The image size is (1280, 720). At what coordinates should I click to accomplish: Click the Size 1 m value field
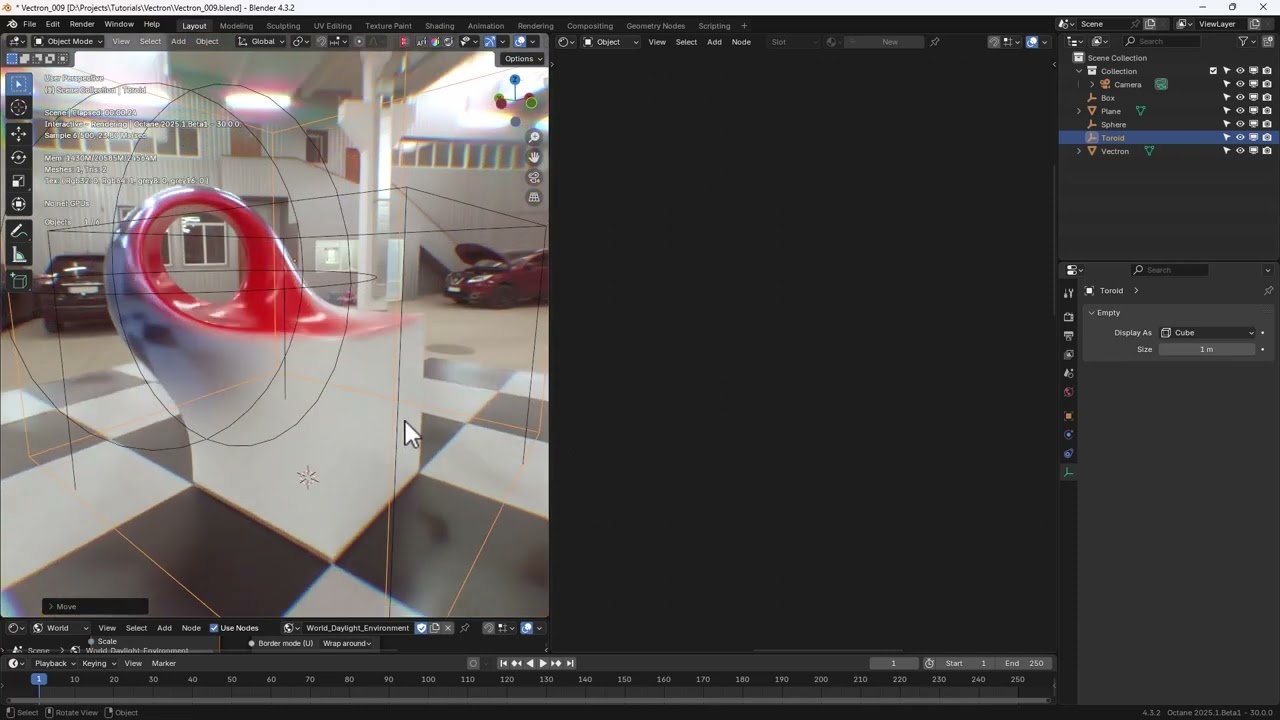[1207, 349]
